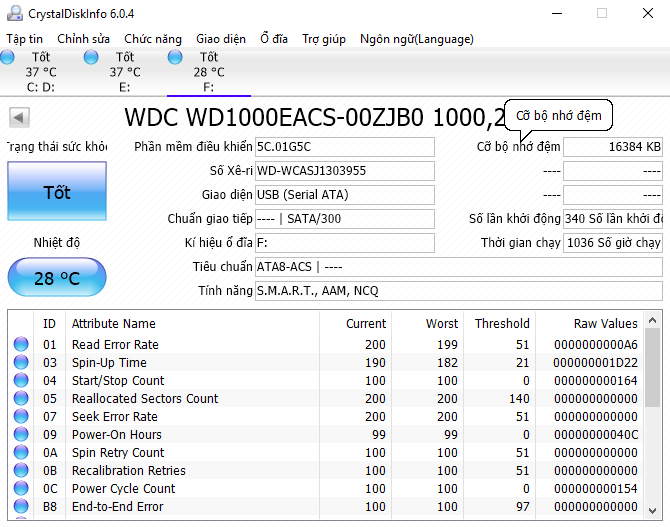Image resolution: width=670 pixels, height=527 pixels.
Task: Click status circle for Spin-Up Time
Action: (21, 362)
